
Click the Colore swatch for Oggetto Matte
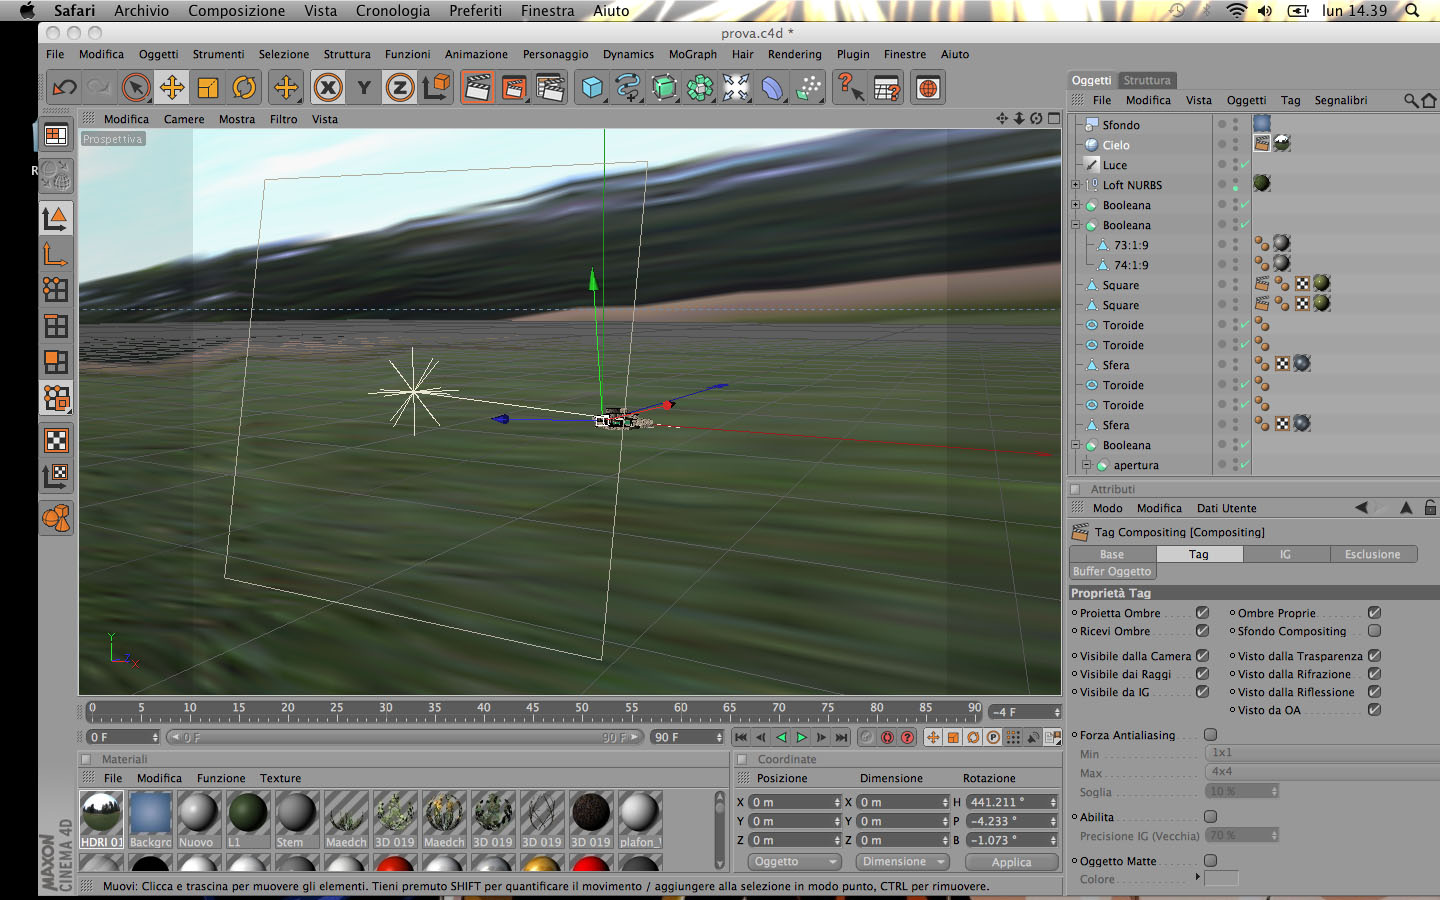(1221, 878)
